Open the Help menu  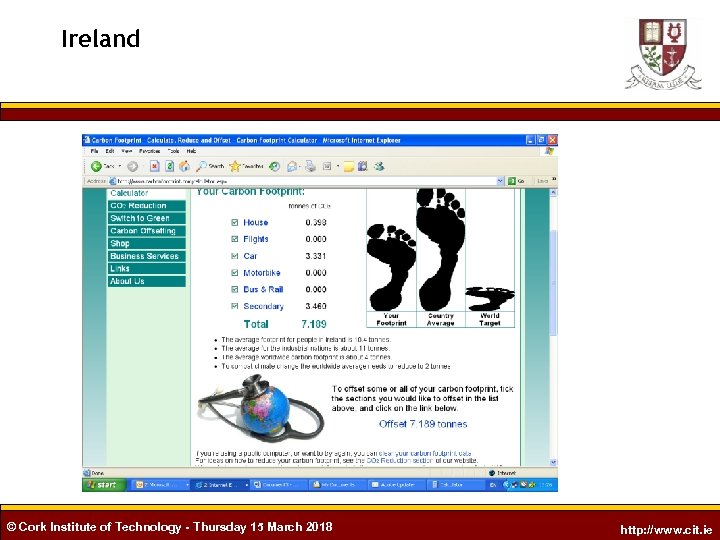pos(191,151)
